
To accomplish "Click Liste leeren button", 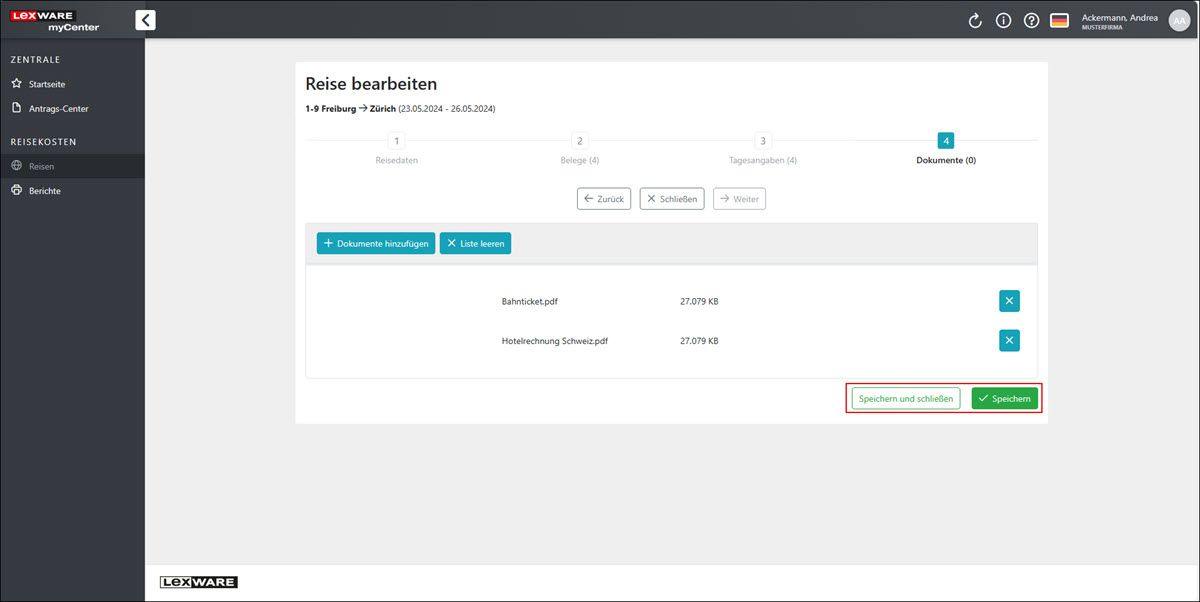I will point(475,243).
